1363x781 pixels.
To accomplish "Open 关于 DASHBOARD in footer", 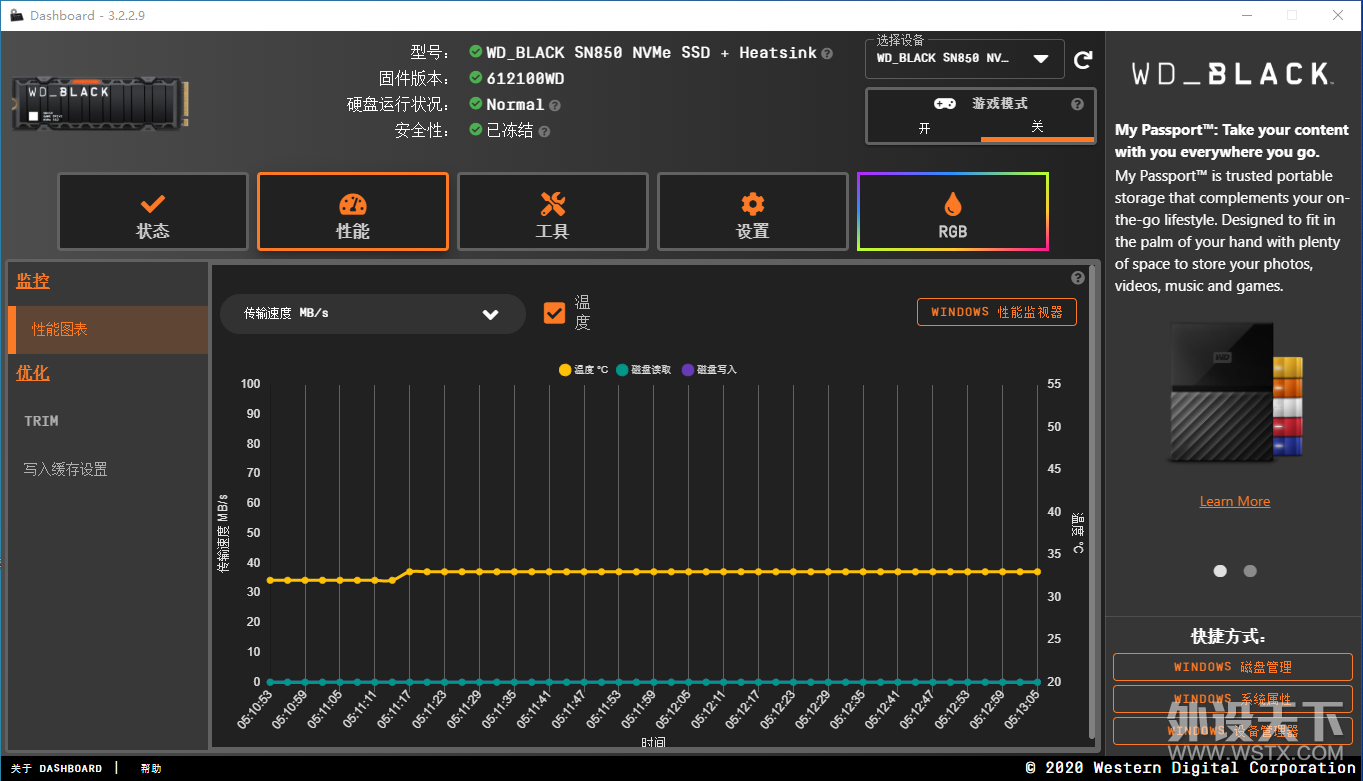I will [x=56, y=769].
